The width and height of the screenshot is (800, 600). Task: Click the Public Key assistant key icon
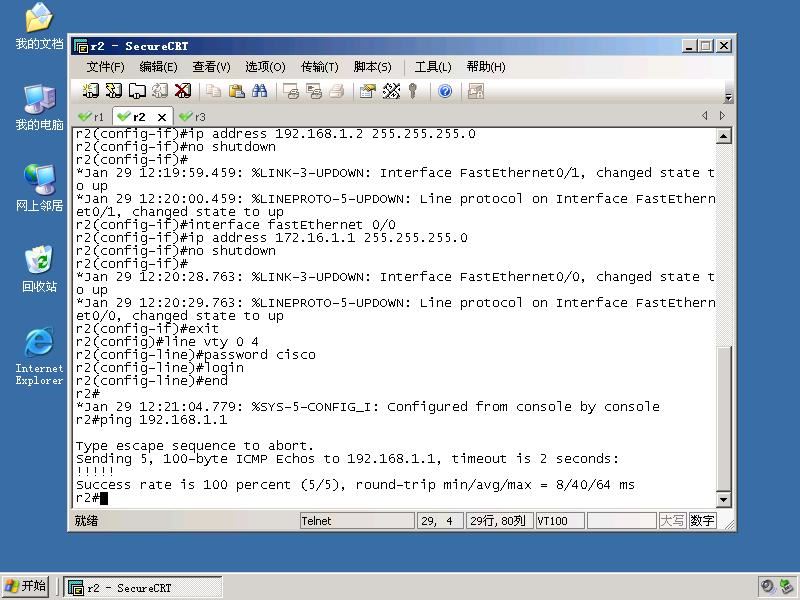click(x=413, y=91)
